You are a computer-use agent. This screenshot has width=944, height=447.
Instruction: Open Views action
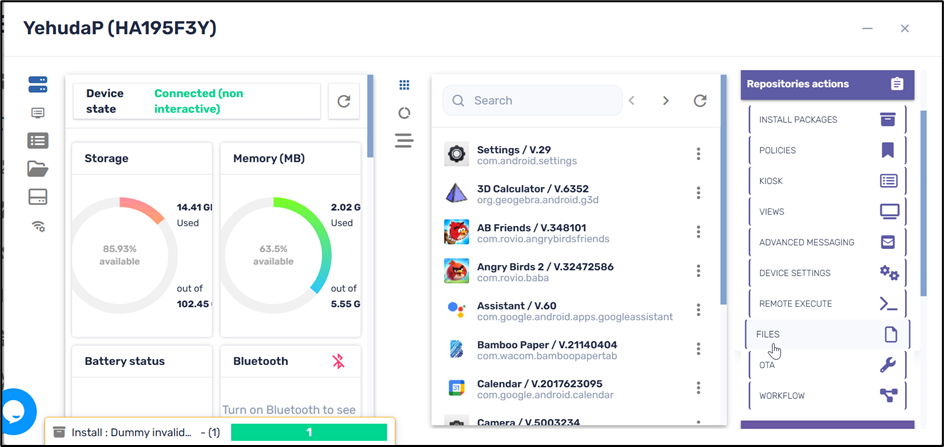tap(828, 211)
